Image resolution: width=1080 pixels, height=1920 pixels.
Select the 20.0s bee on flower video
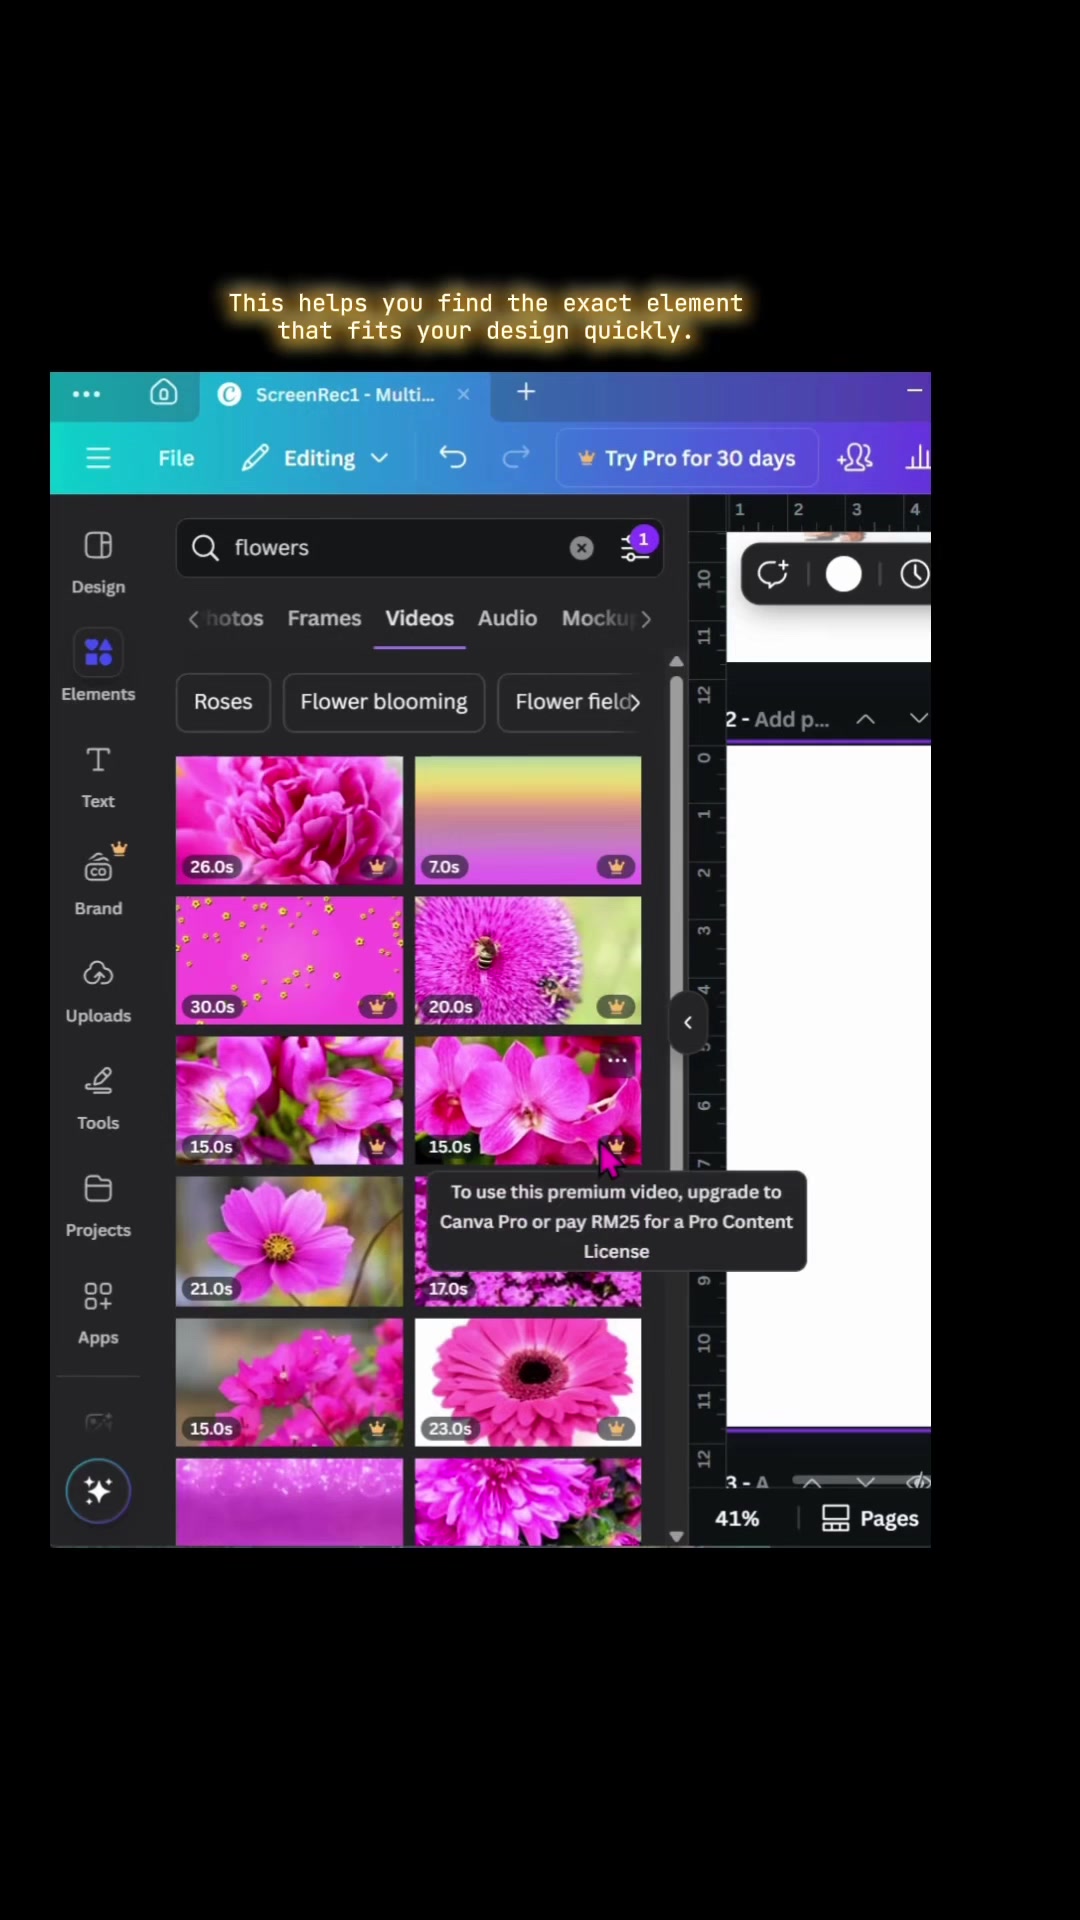[x=528, y=960]
